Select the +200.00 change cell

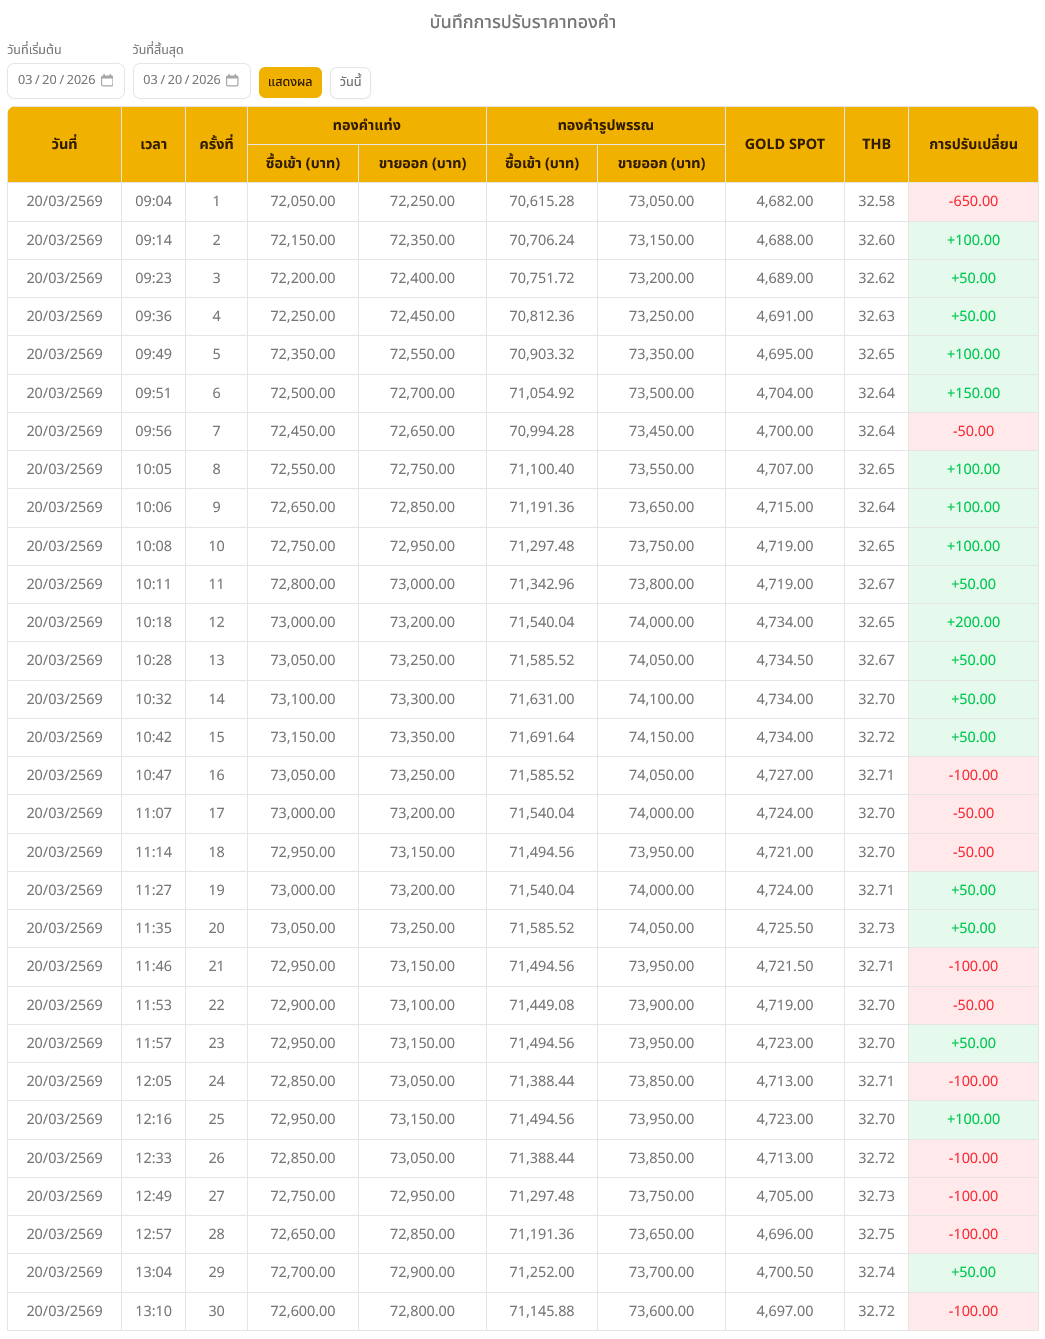(973, 622)
